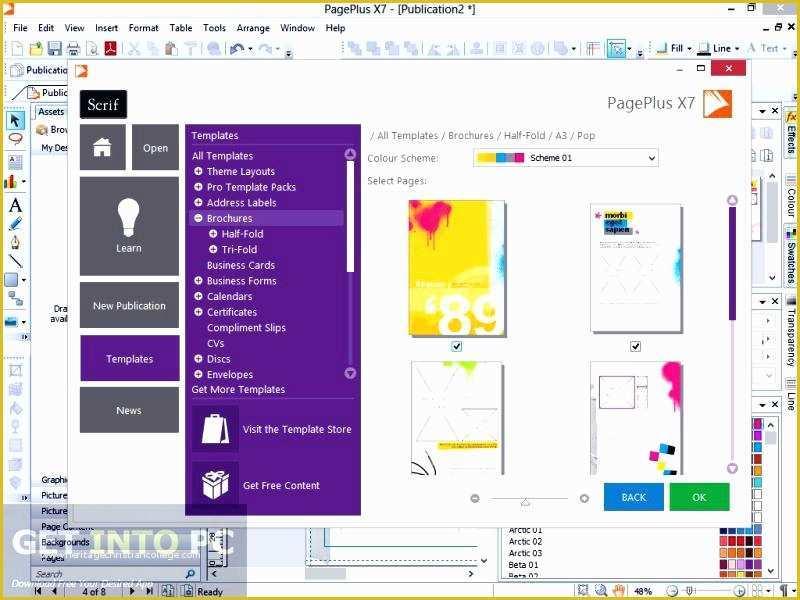Click the Search field in Assets panel
Screen dimensions: 800x600
tap(108, 574)
